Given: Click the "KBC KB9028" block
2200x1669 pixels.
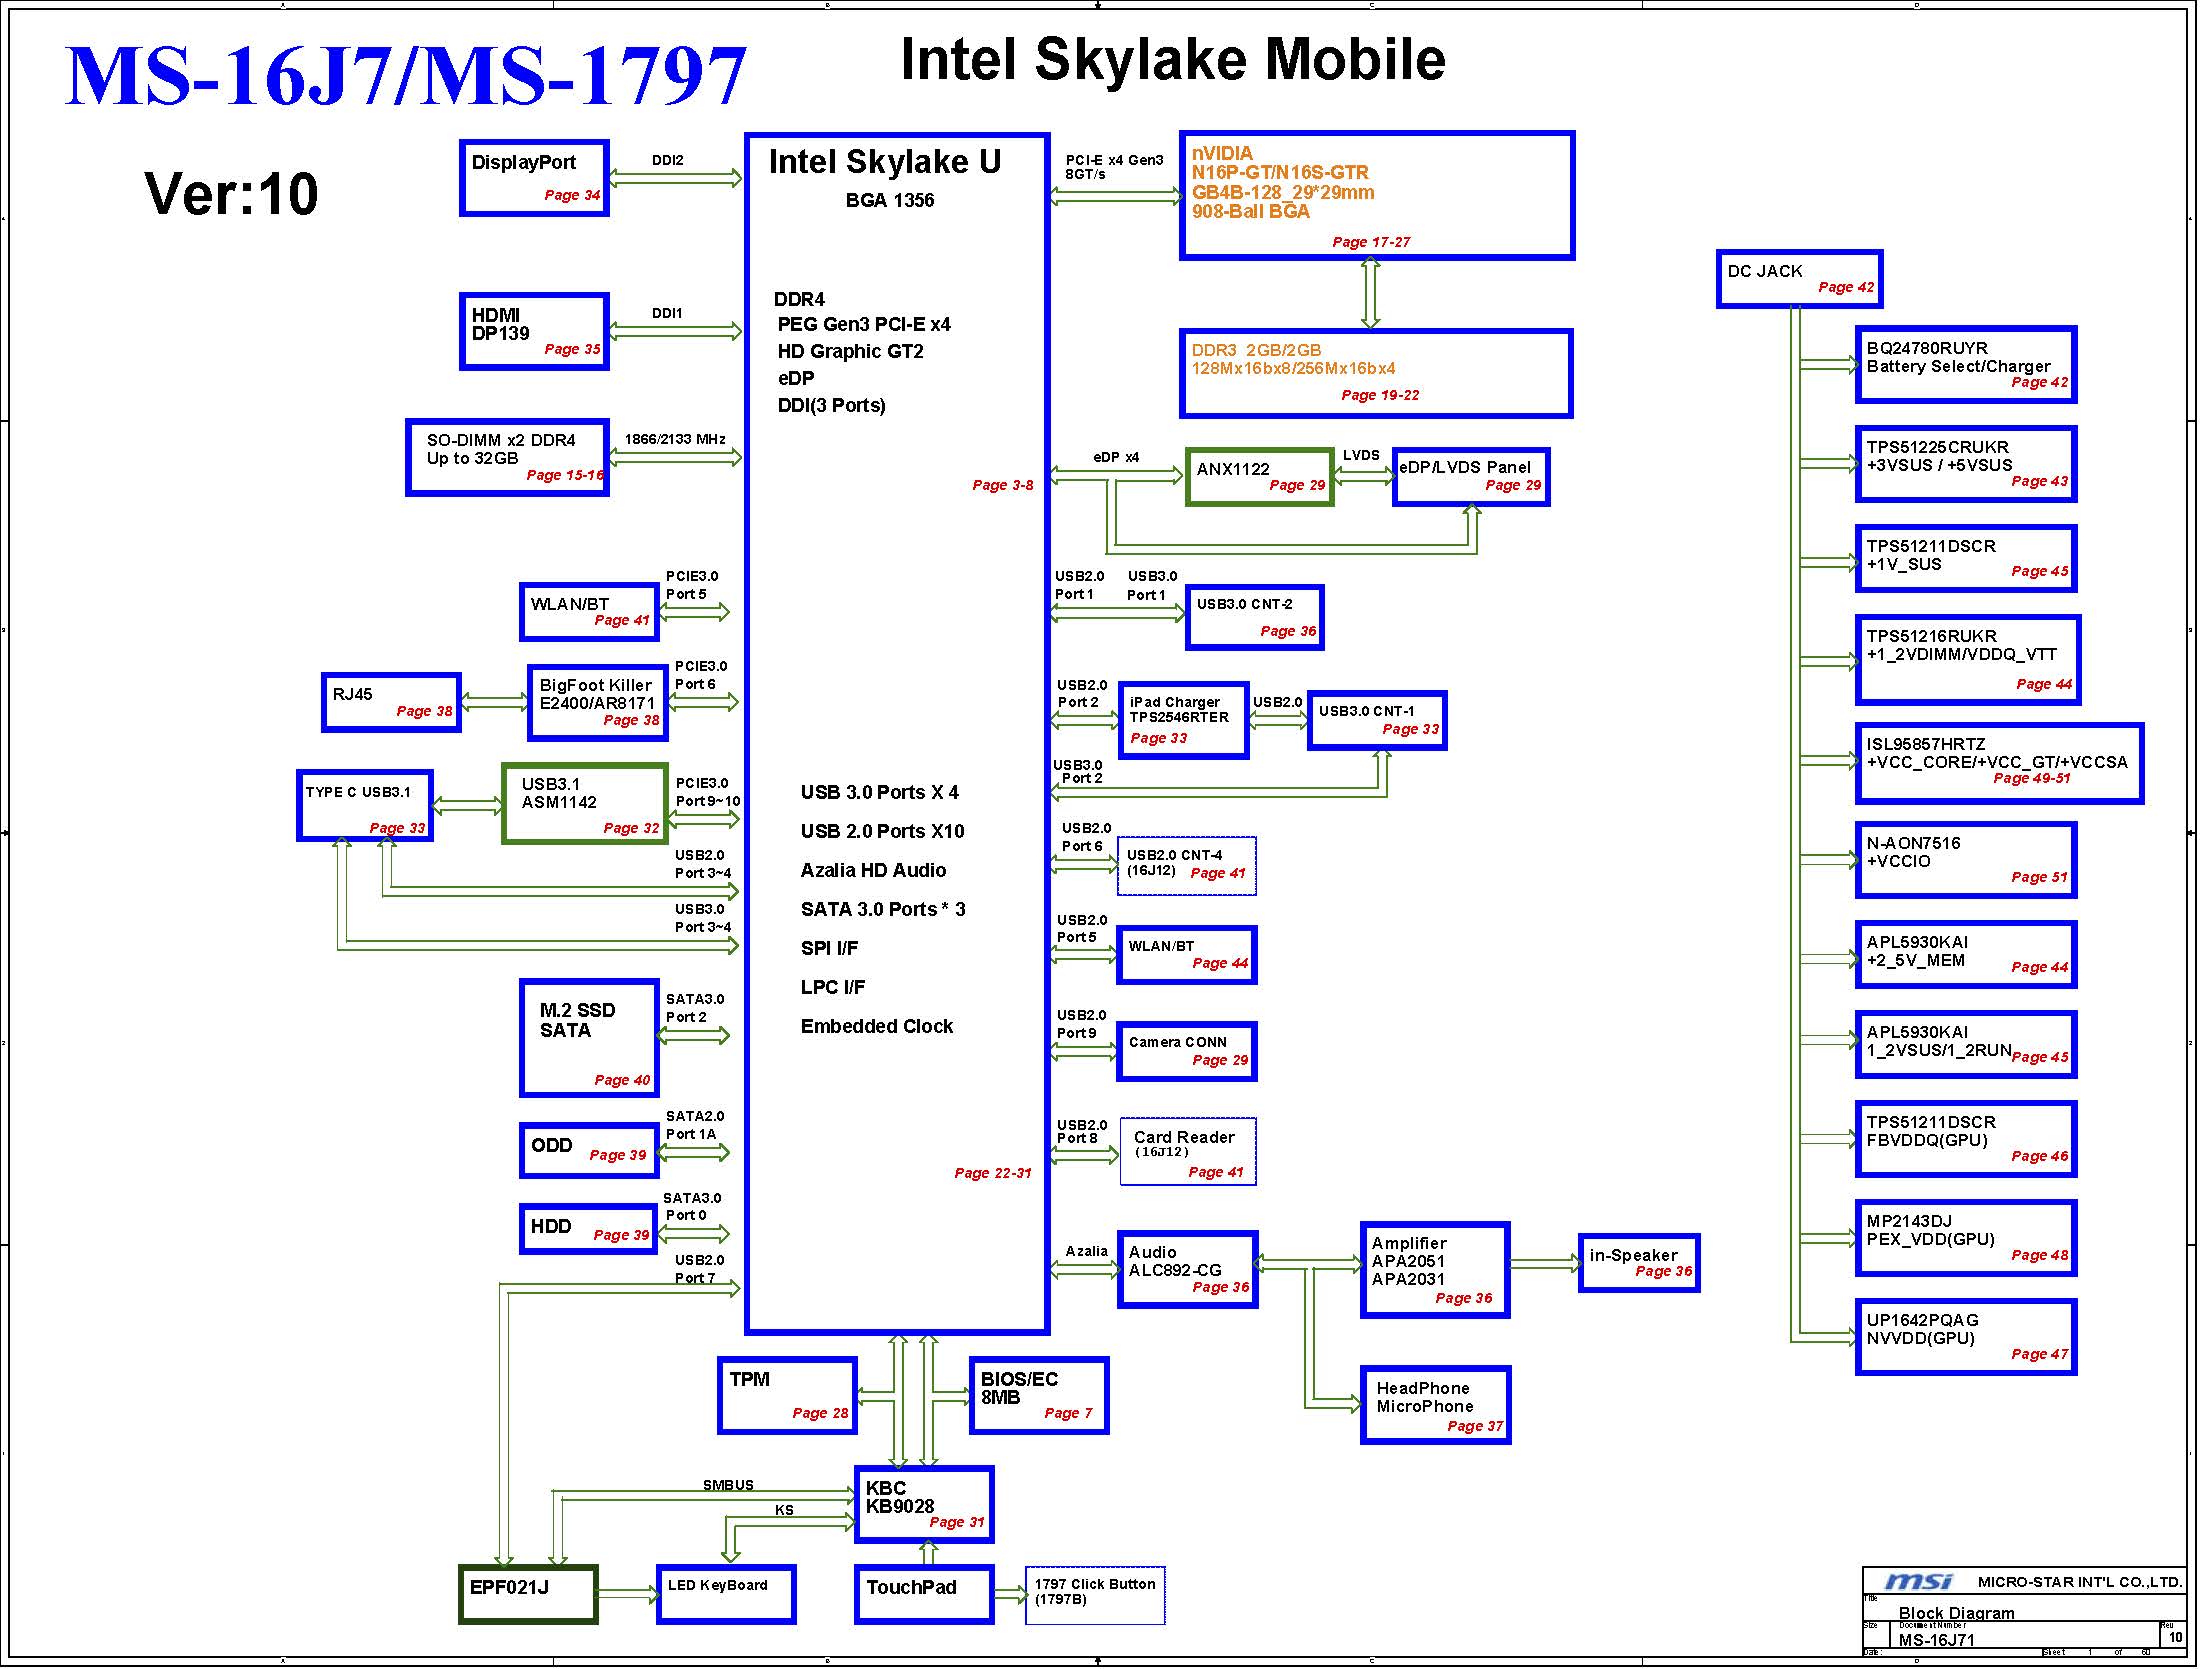Looking at the screenshot, I should 925,1505.
